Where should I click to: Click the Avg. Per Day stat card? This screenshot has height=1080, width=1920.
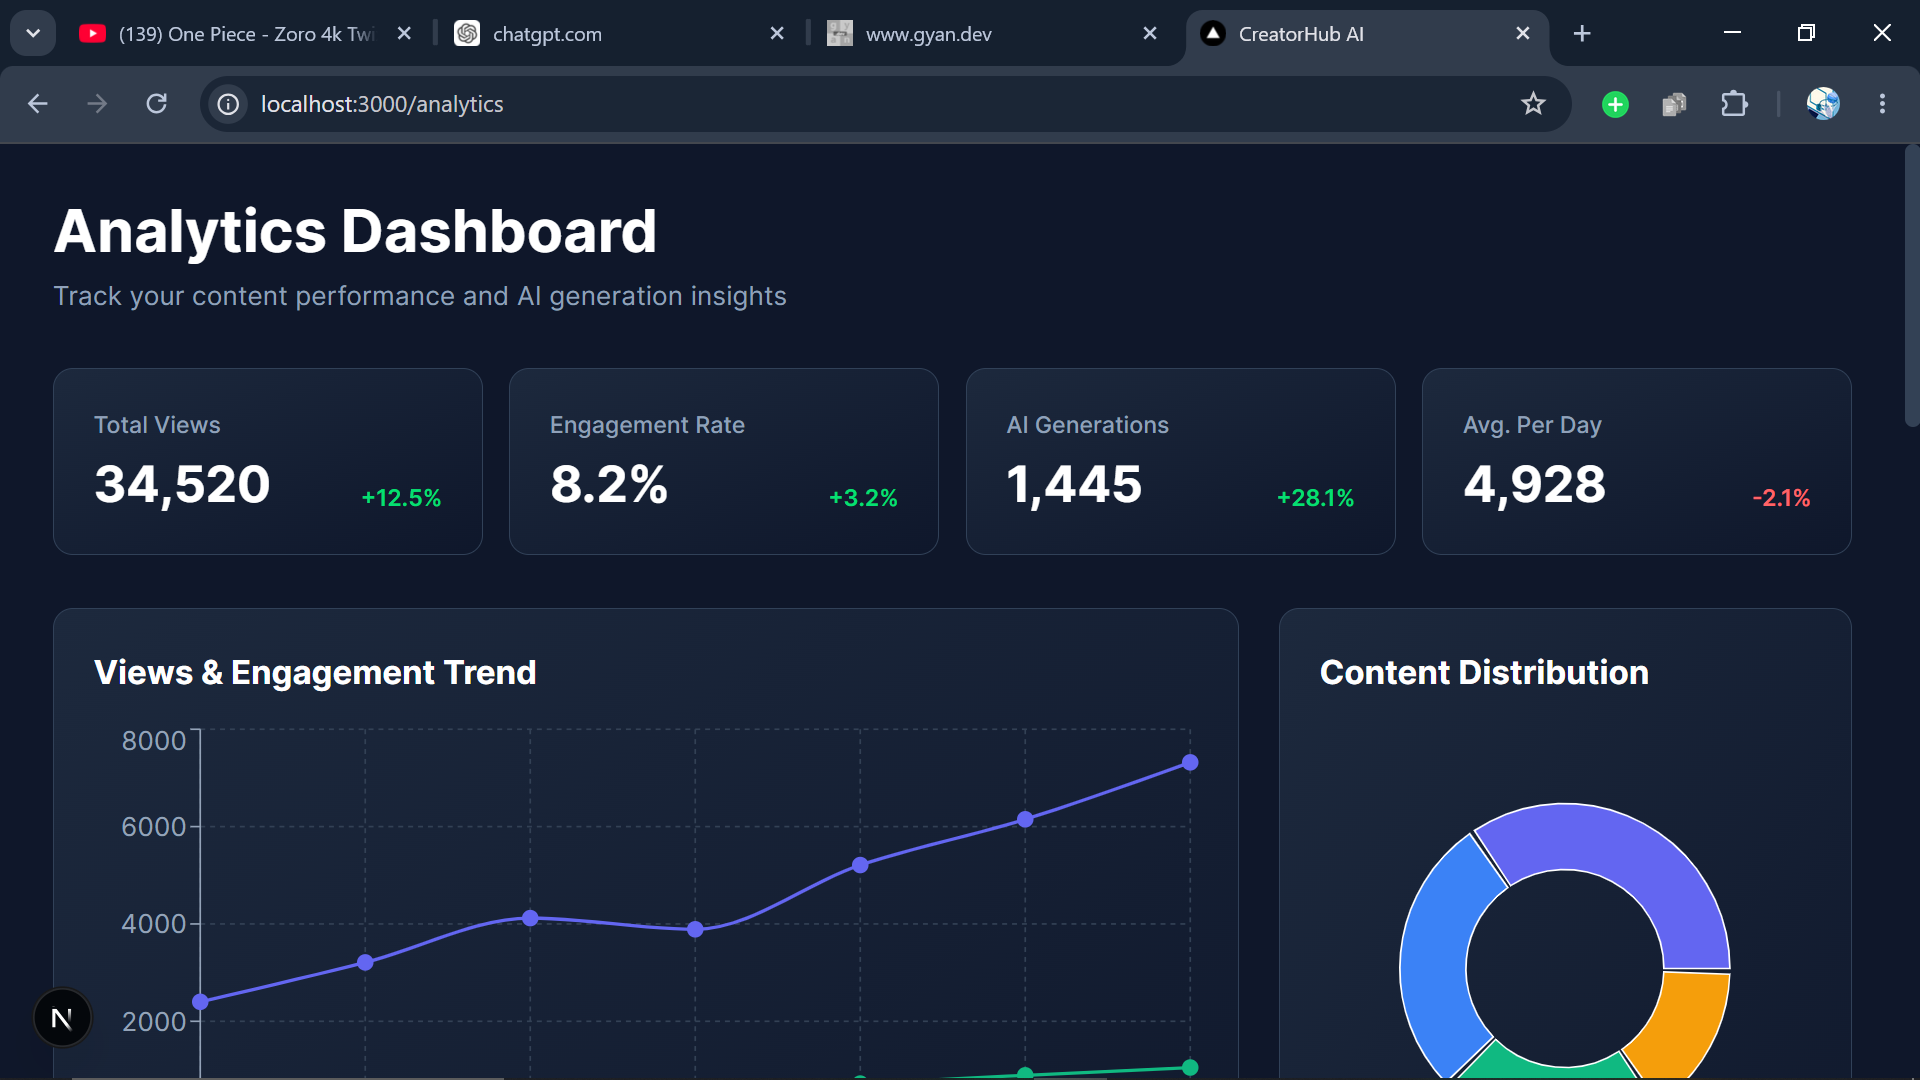pyautogui.click(x=1636, y=461)
